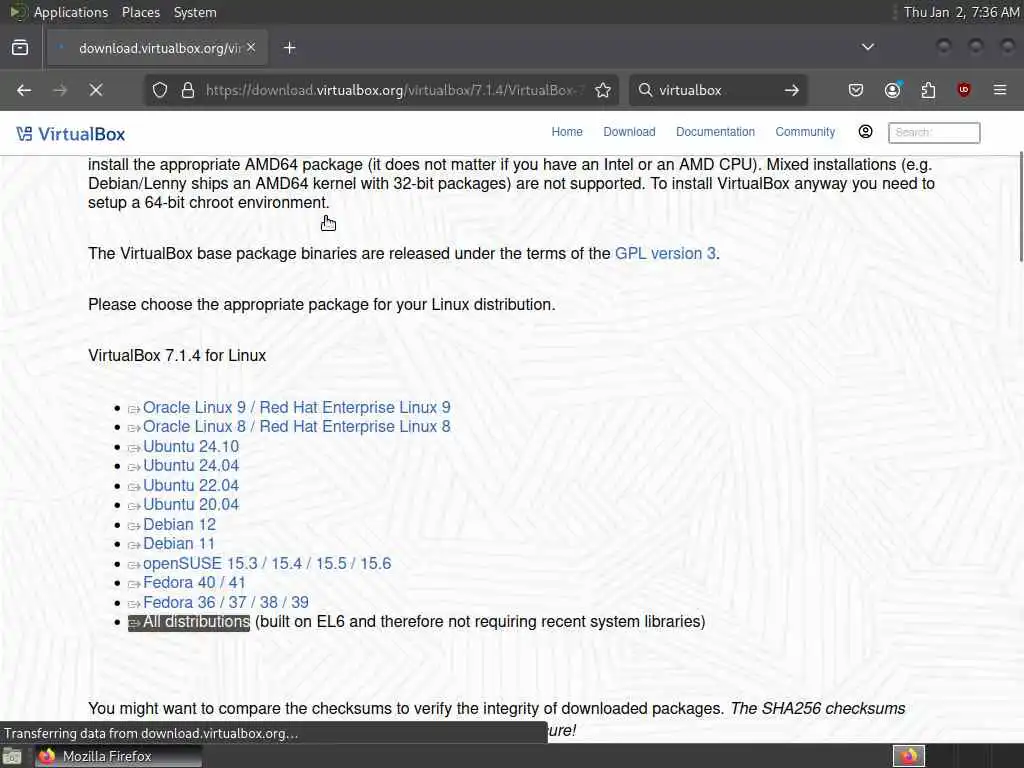
Task: Download the Ubuntu 24.04 package
Action: click(191, 466)
